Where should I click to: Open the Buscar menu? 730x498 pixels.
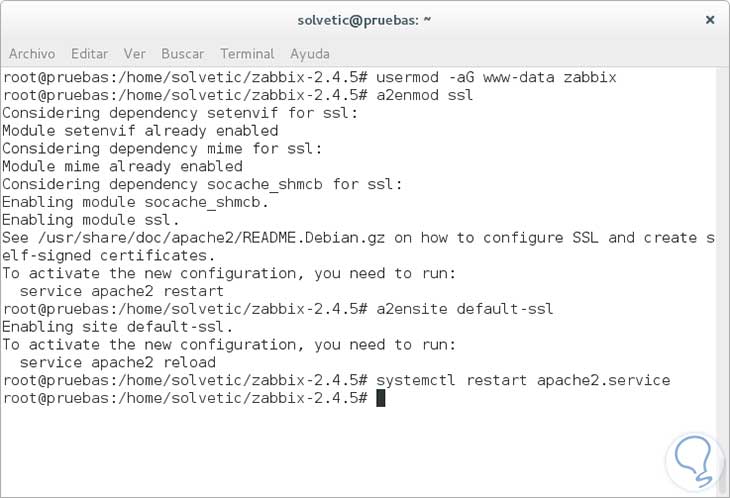182,53
